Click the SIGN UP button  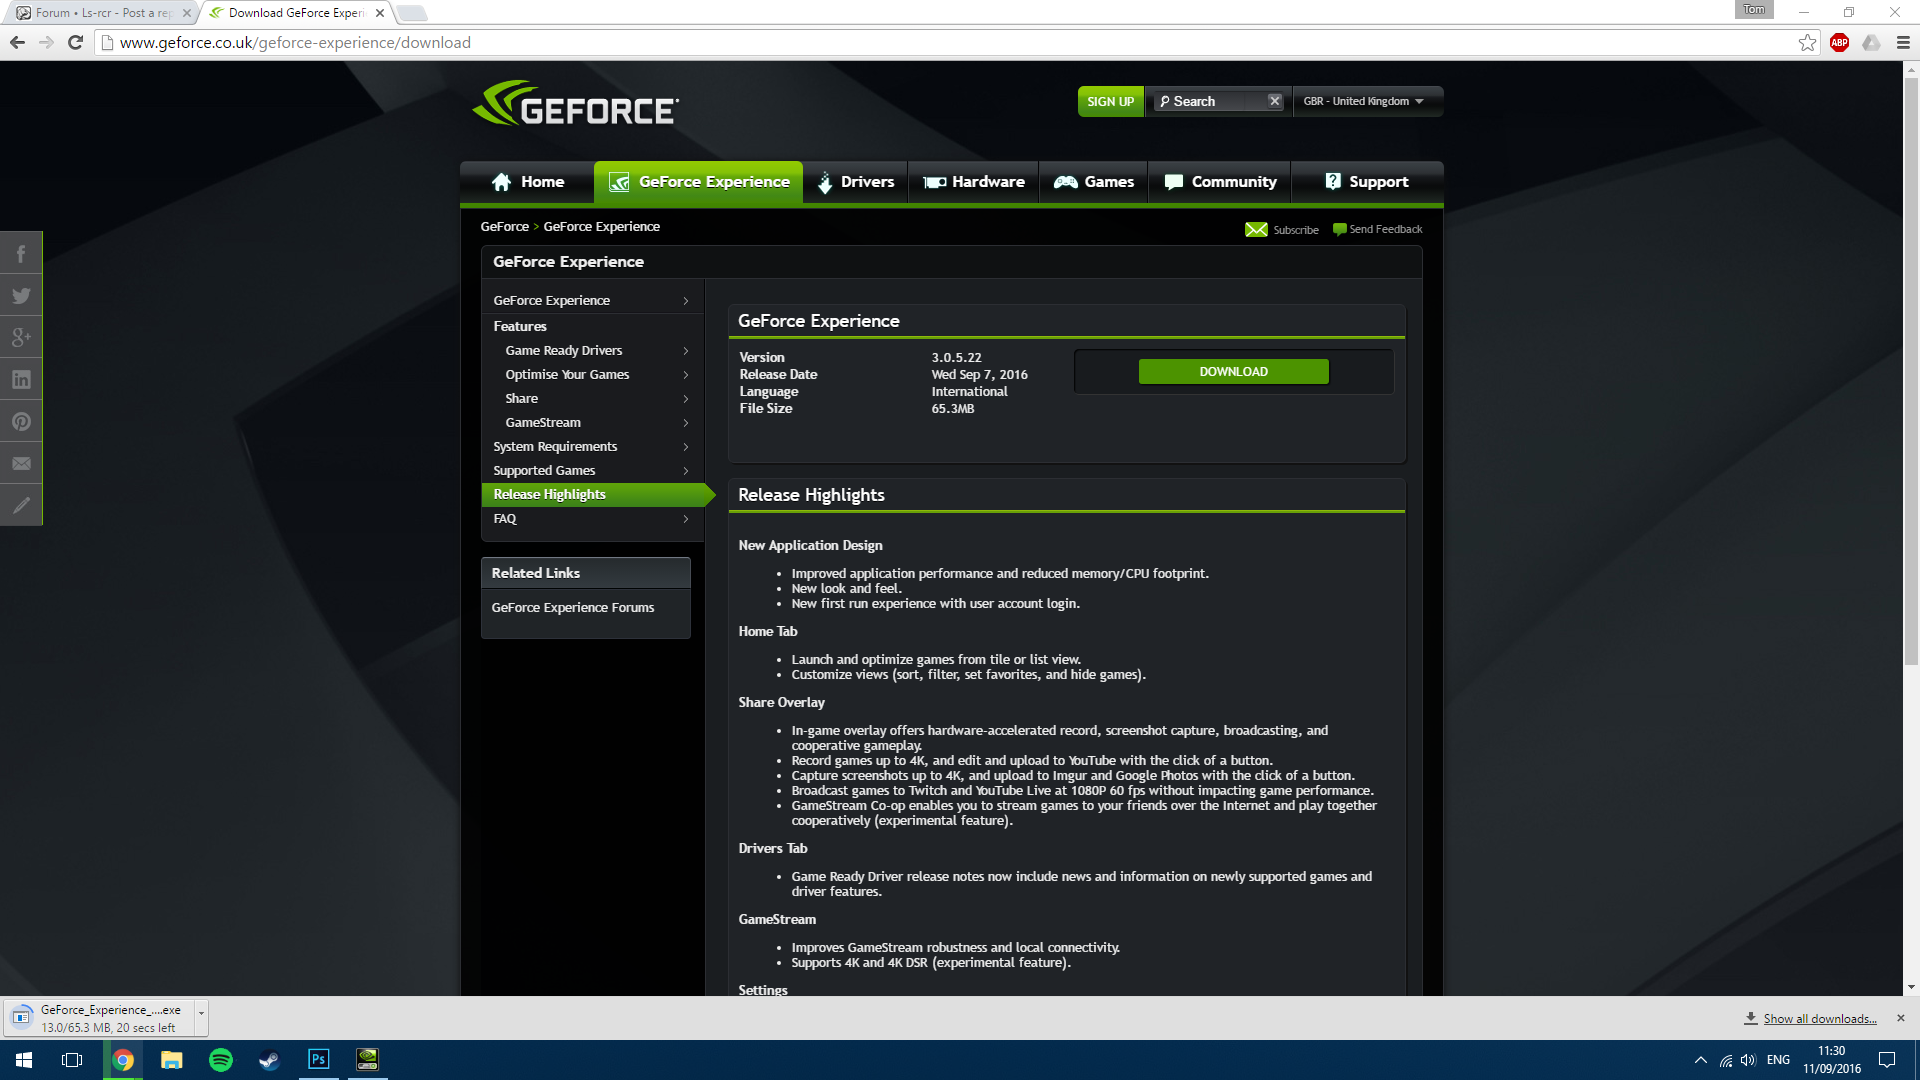click(1110, 101)
